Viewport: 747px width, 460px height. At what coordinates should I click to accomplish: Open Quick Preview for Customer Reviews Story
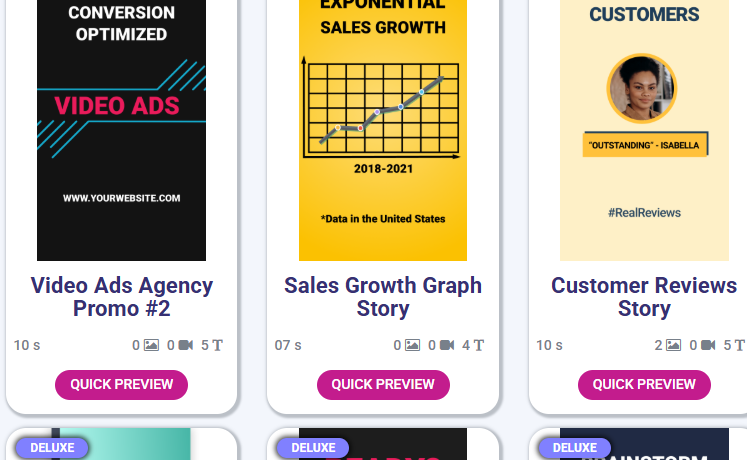click(644, 384)
